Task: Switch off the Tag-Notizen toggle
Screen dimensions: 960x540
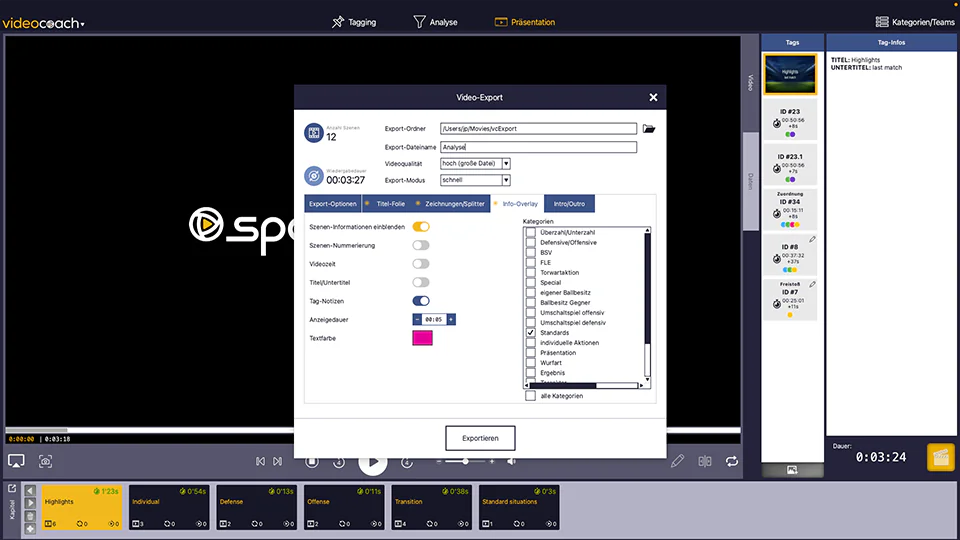Action: [x=421, y=301]
